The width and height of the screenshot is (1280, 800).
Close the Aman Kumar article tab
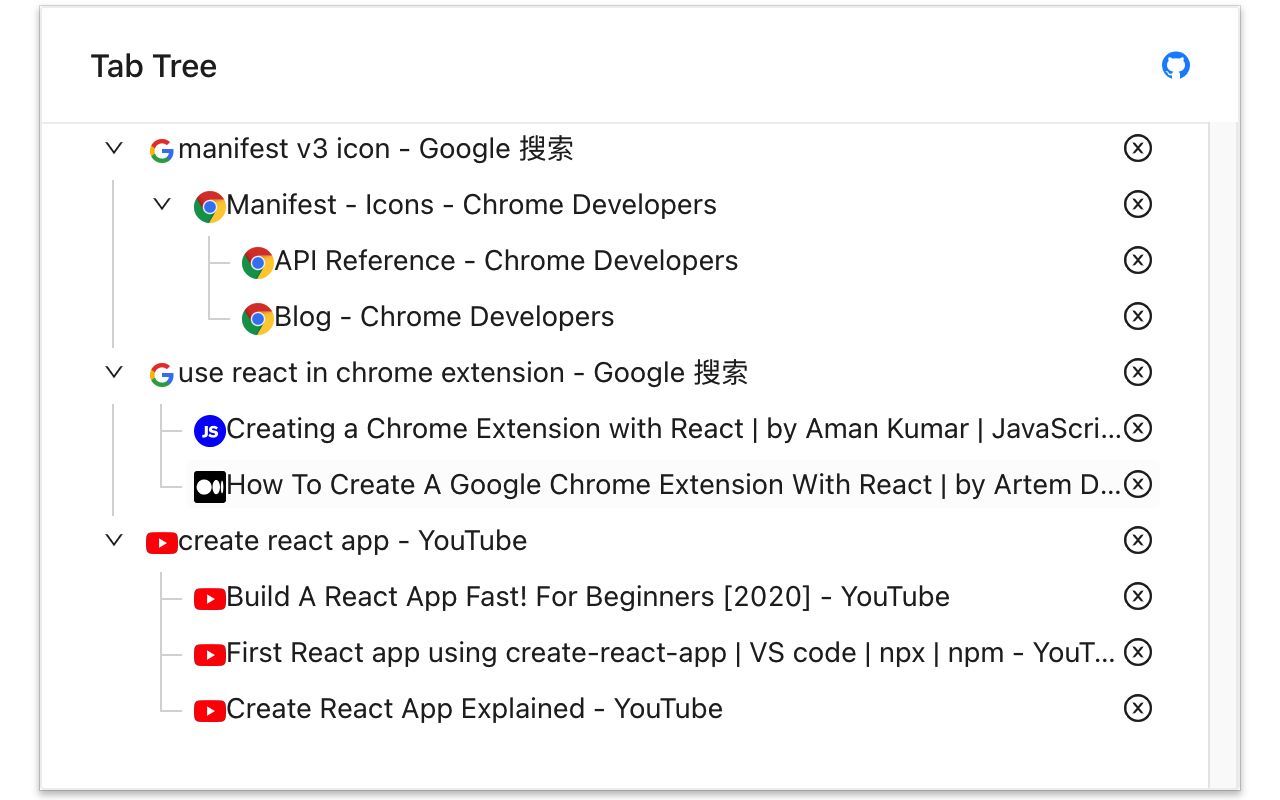[x=1138, y=428]
